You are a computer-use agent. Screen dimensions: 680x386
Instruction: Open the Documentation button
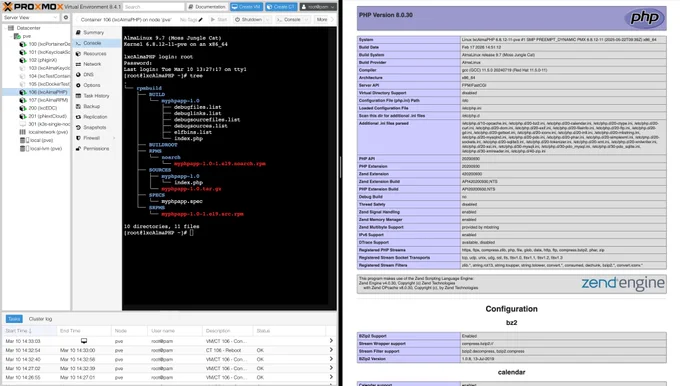[x=207, y=7]
